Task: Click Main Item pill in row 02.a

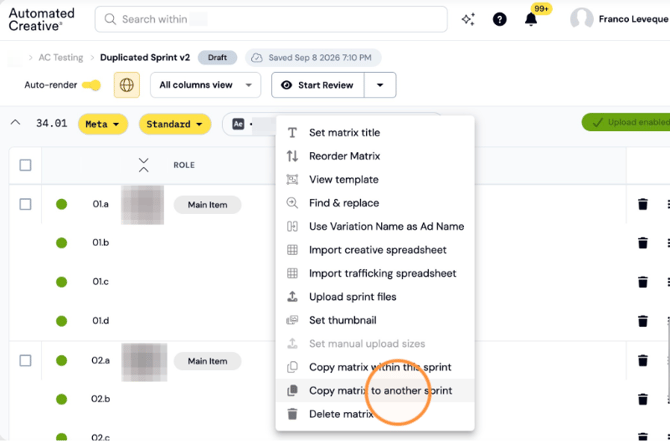Action: pos(207,361)
